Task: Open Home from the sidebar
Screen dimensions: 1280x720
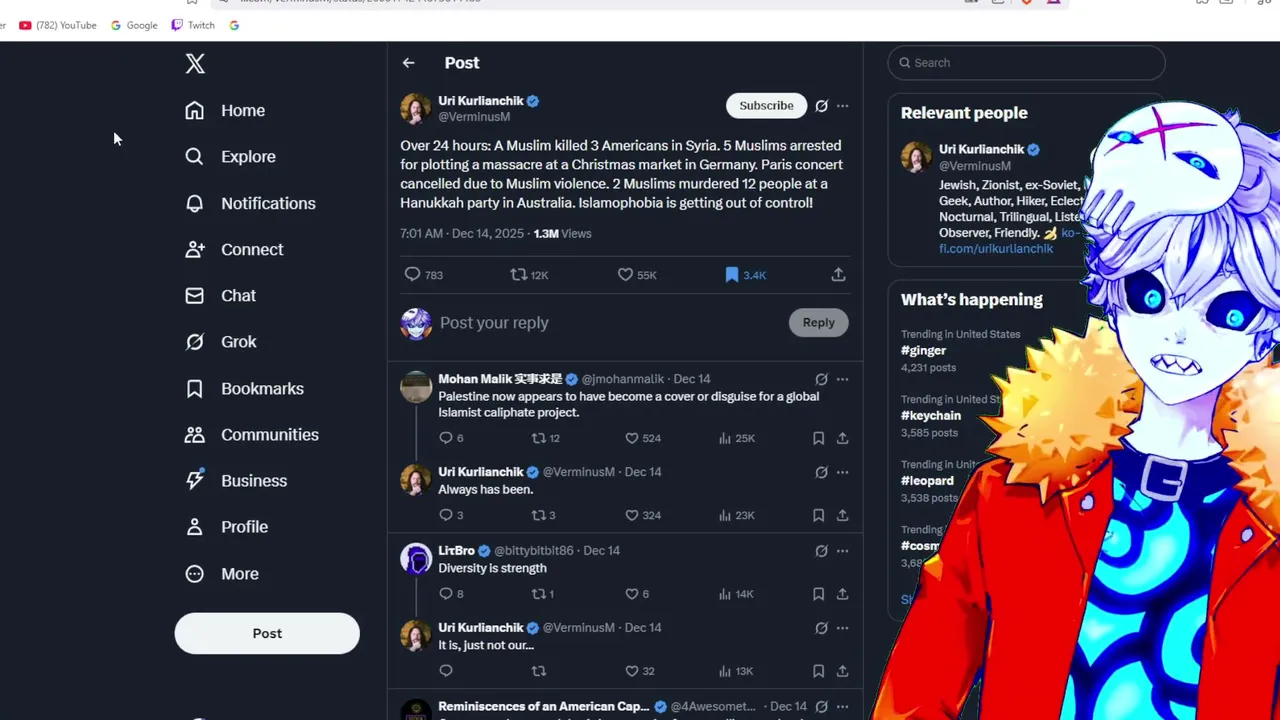Action: pos(225,111)
